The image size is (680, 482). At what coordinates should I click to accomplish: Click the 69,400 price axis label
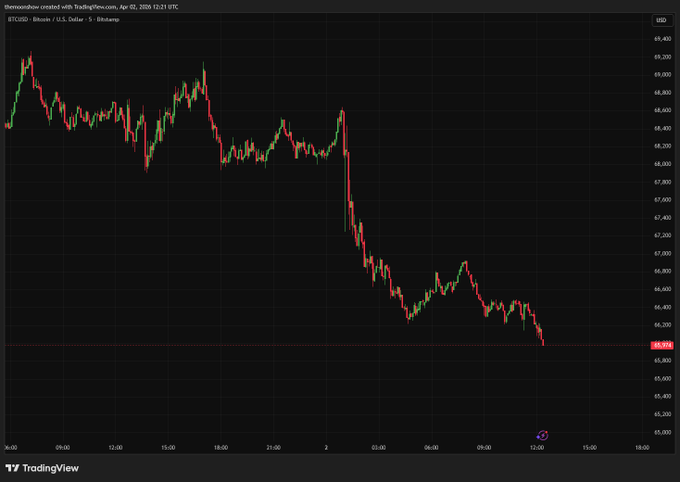tap(662, 38)
